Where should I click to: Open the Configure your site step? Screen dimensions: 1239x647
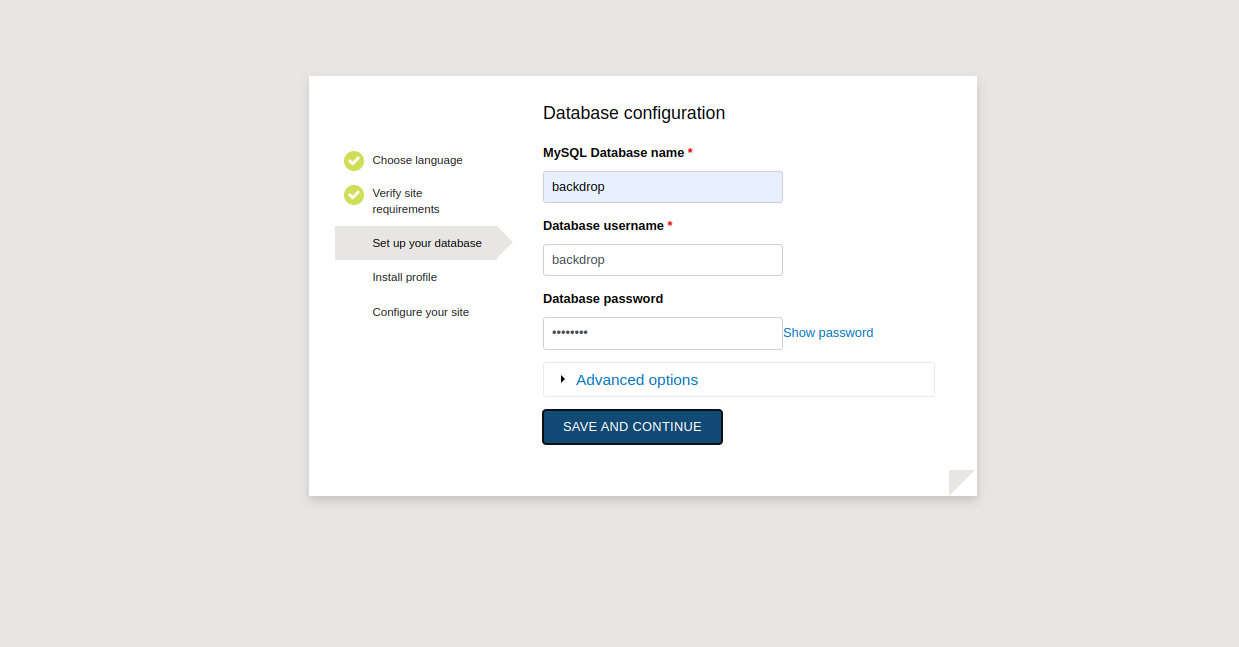tap(420, 312)
